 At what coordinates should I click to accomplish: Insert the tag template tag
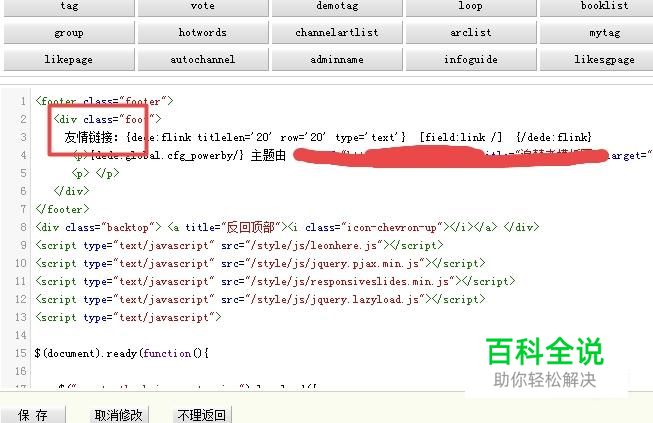tap(69, 7)
